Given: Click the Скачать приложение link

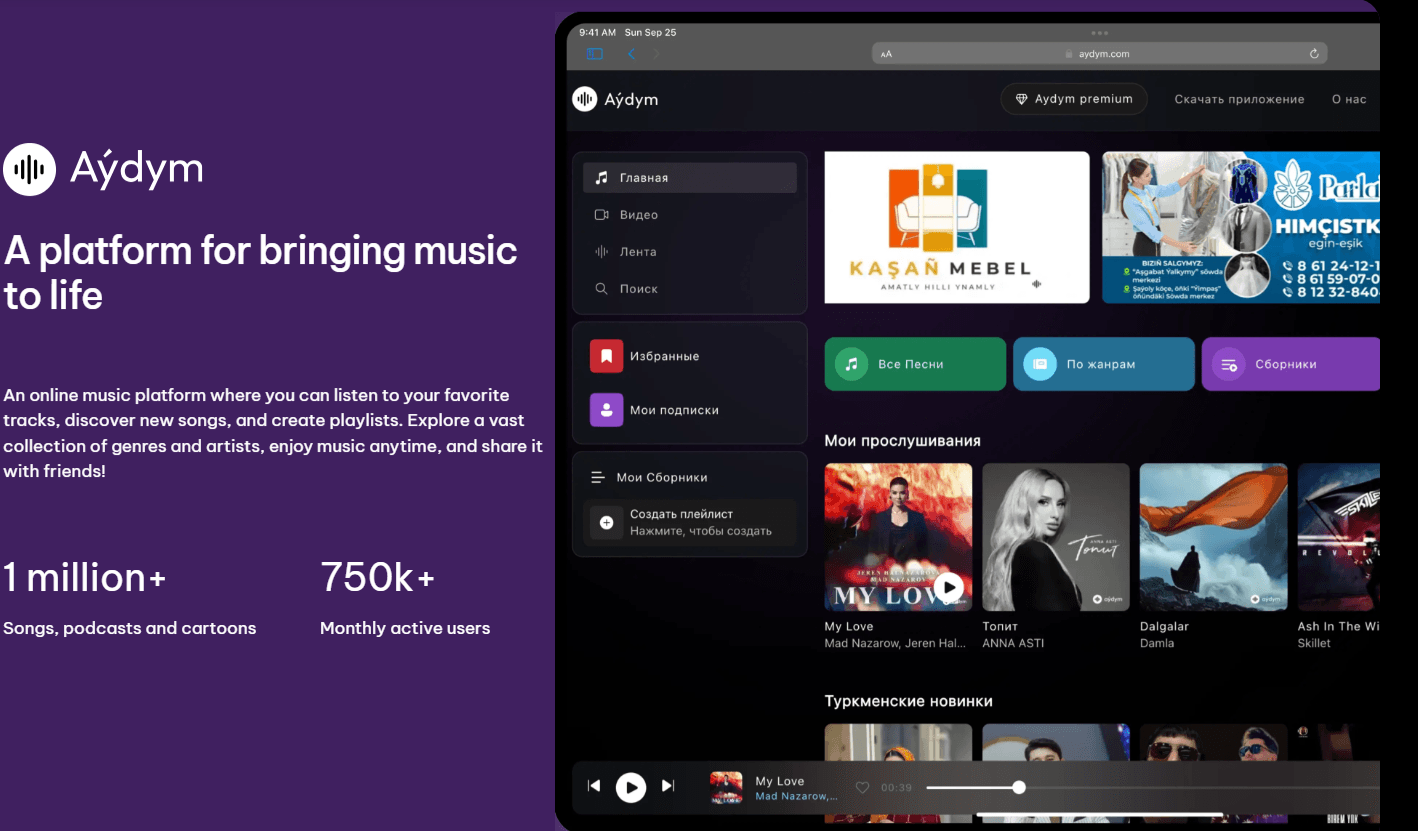Looking at the screenshot, I should 1239,99.
